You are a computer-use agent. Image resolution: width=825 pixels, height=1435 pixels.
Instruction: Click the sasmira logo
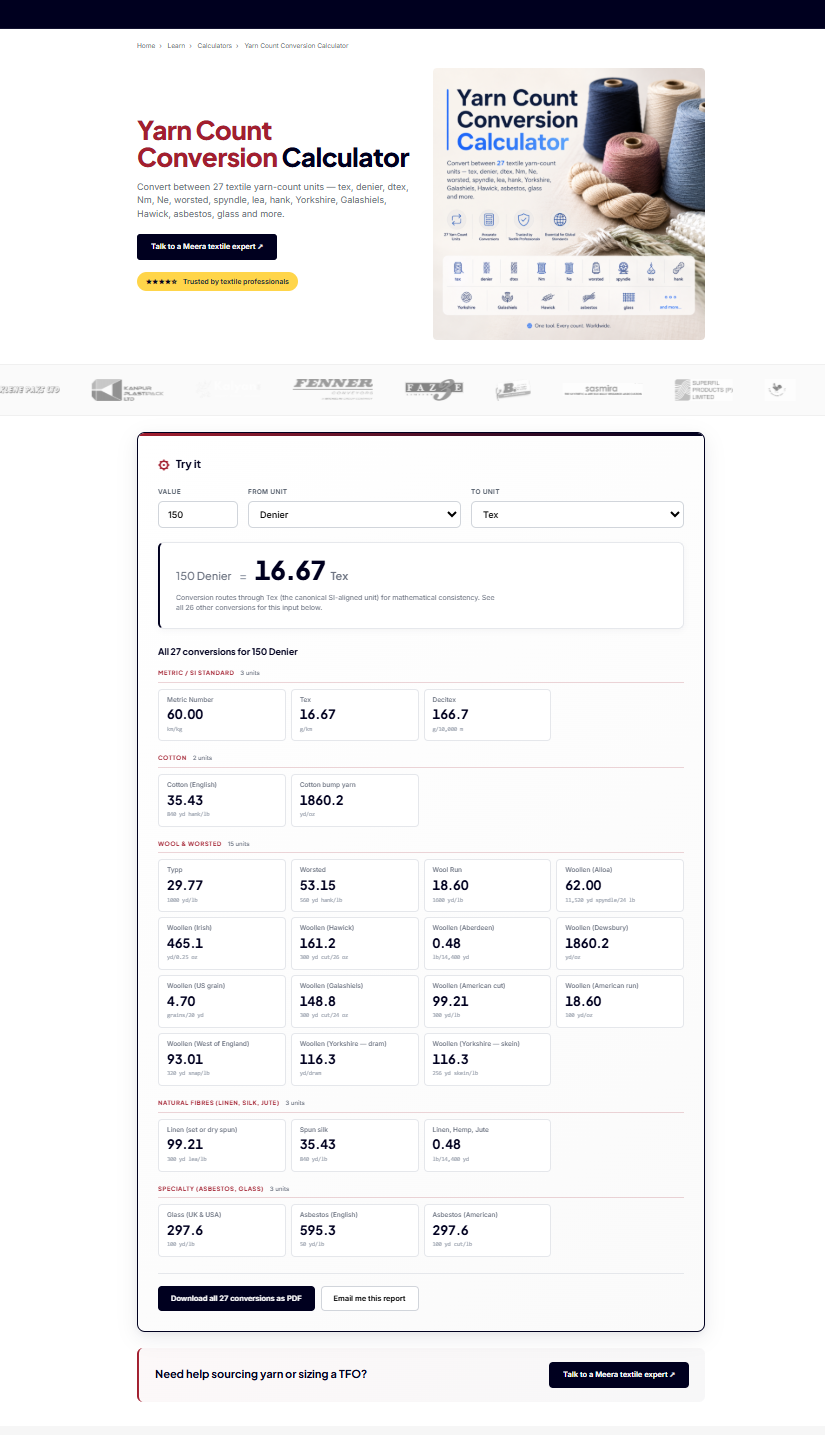[602, 390]
